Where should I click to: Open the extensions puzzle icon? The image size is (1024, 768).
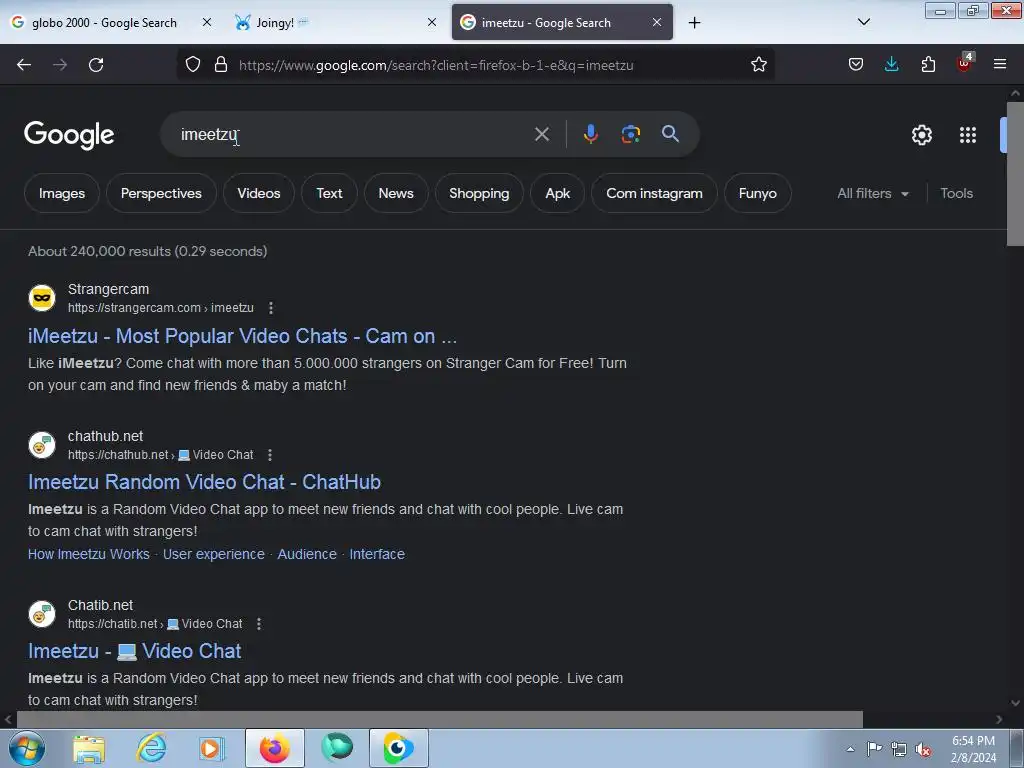pos(928,65)
